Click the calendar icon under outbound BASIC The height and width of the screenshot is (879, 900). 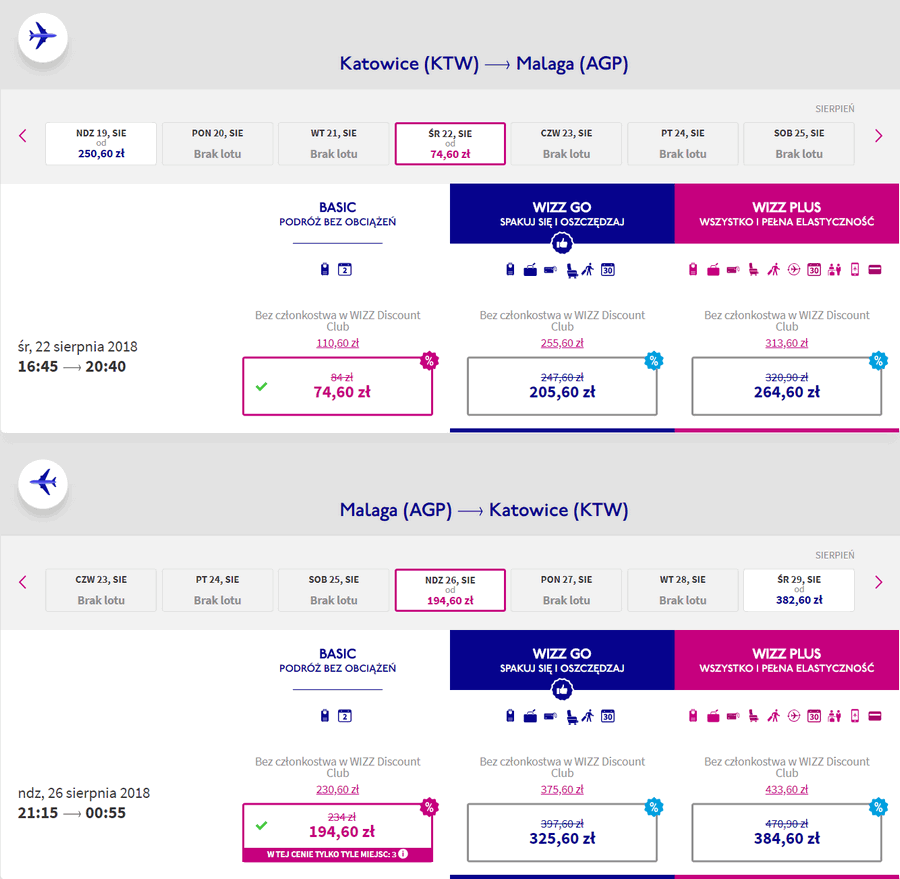click(344, 269)
